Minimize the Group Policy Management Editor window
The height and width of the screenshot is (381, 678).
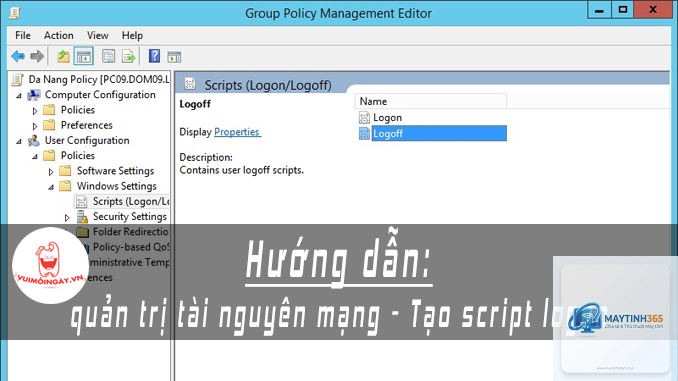pos(599,10)
